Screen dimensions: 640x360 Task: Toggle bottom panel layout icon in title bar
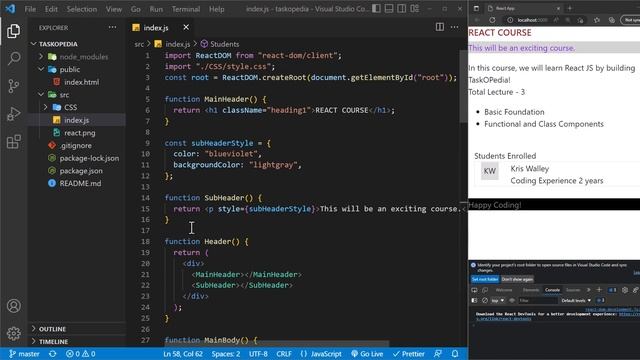(x=389, y=9)
